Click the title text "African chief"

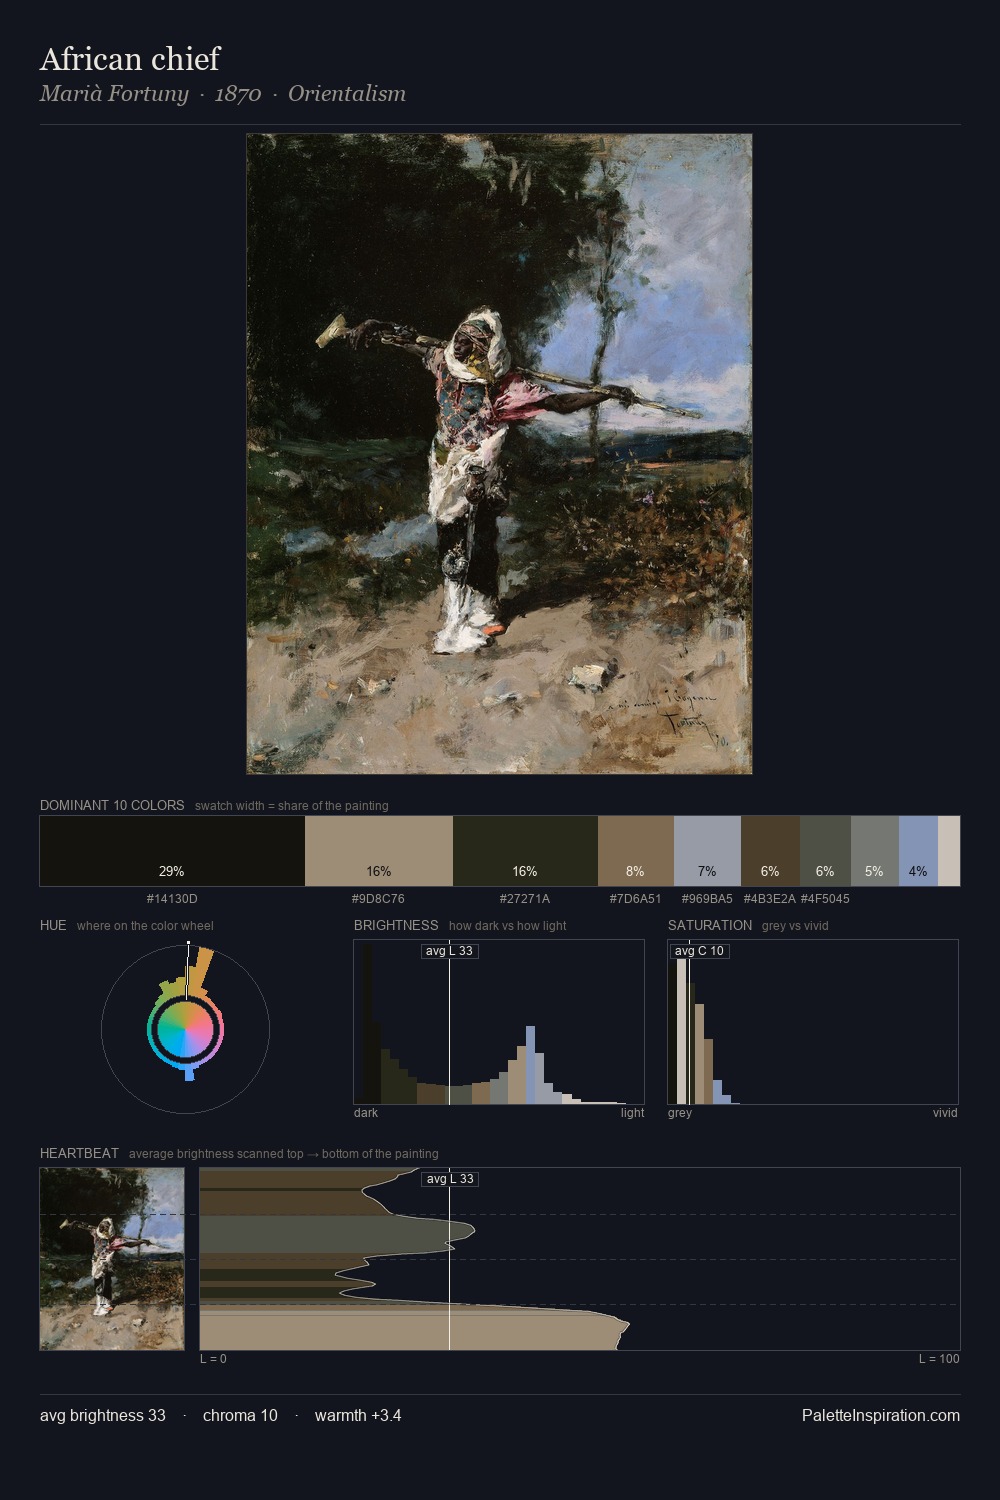point(130,59)
